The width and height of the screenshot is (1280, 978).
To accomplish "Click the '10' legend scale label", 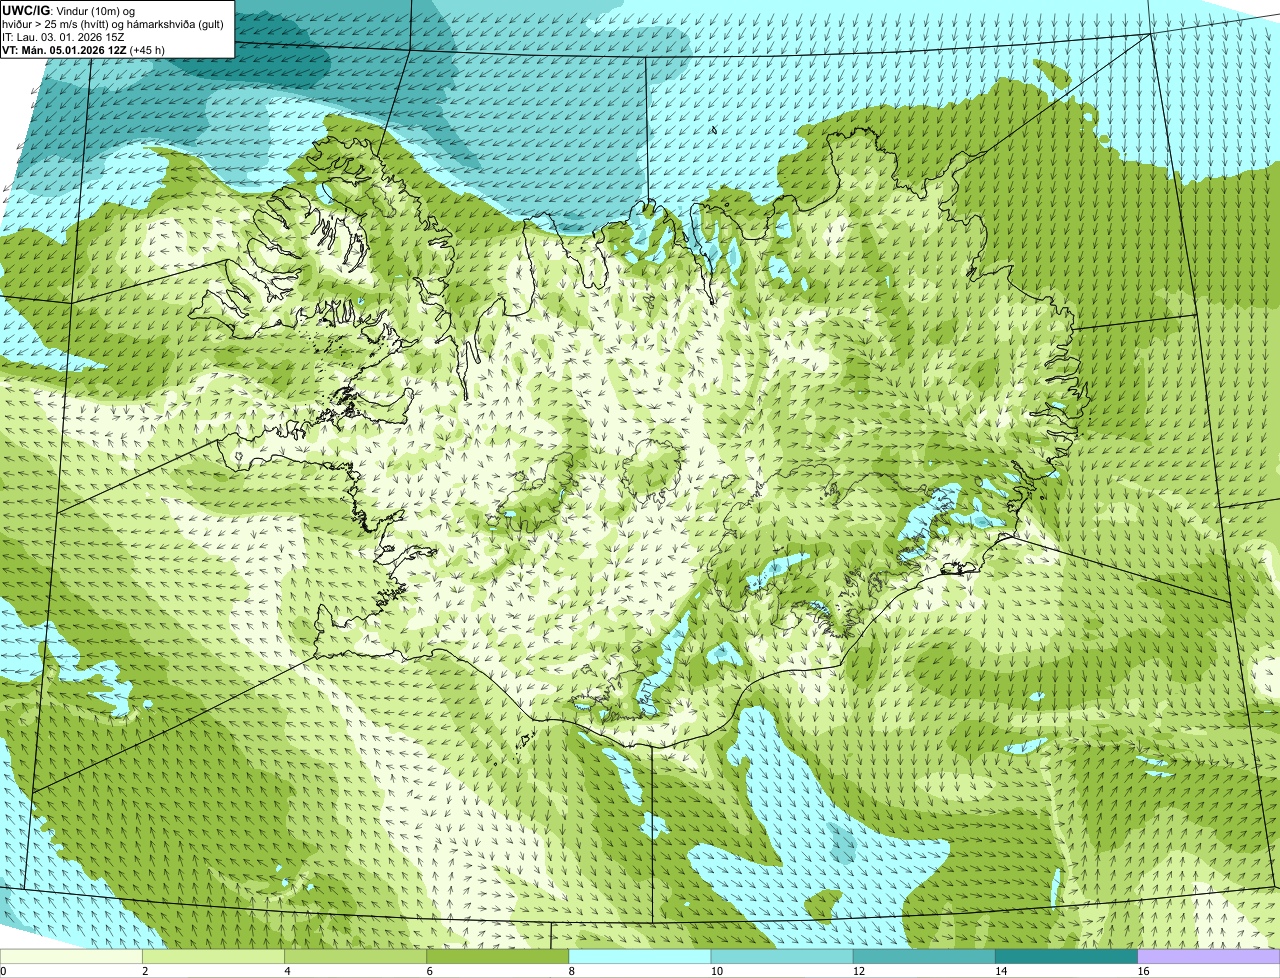I will tap(717, 971).
